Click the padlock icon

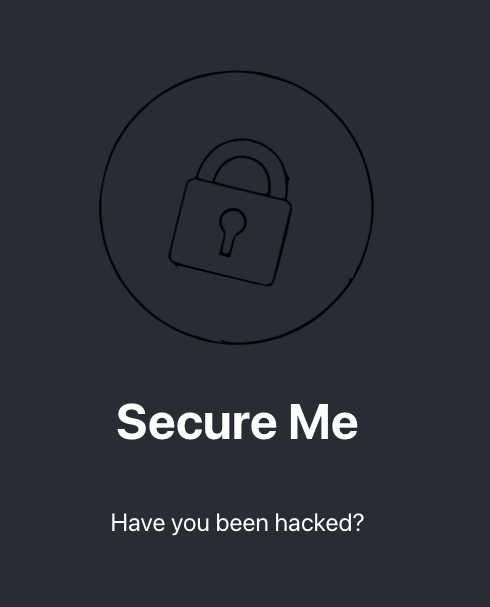pyautogui.click(x=230, y=213)
